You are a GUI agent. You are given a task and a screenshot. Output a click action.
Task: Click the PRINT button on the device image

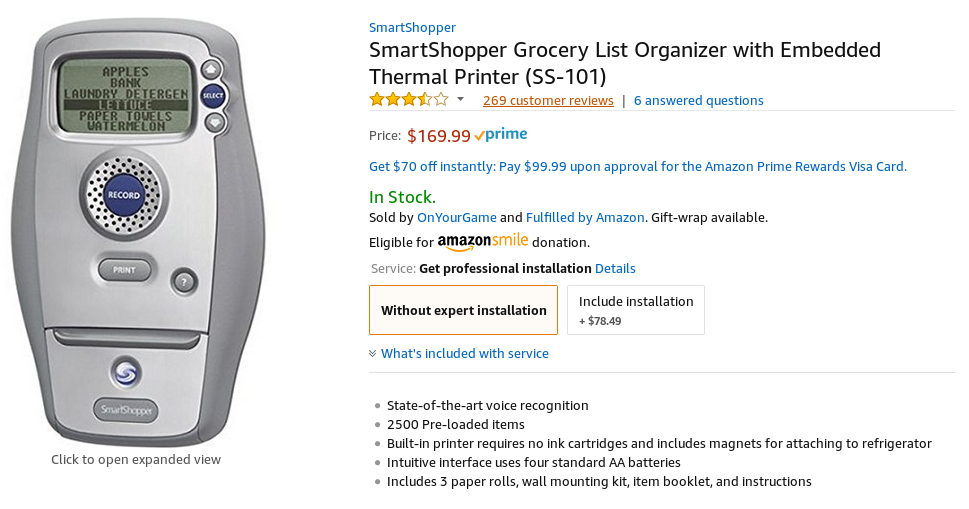pyautogui.click(x=124, y=270)
